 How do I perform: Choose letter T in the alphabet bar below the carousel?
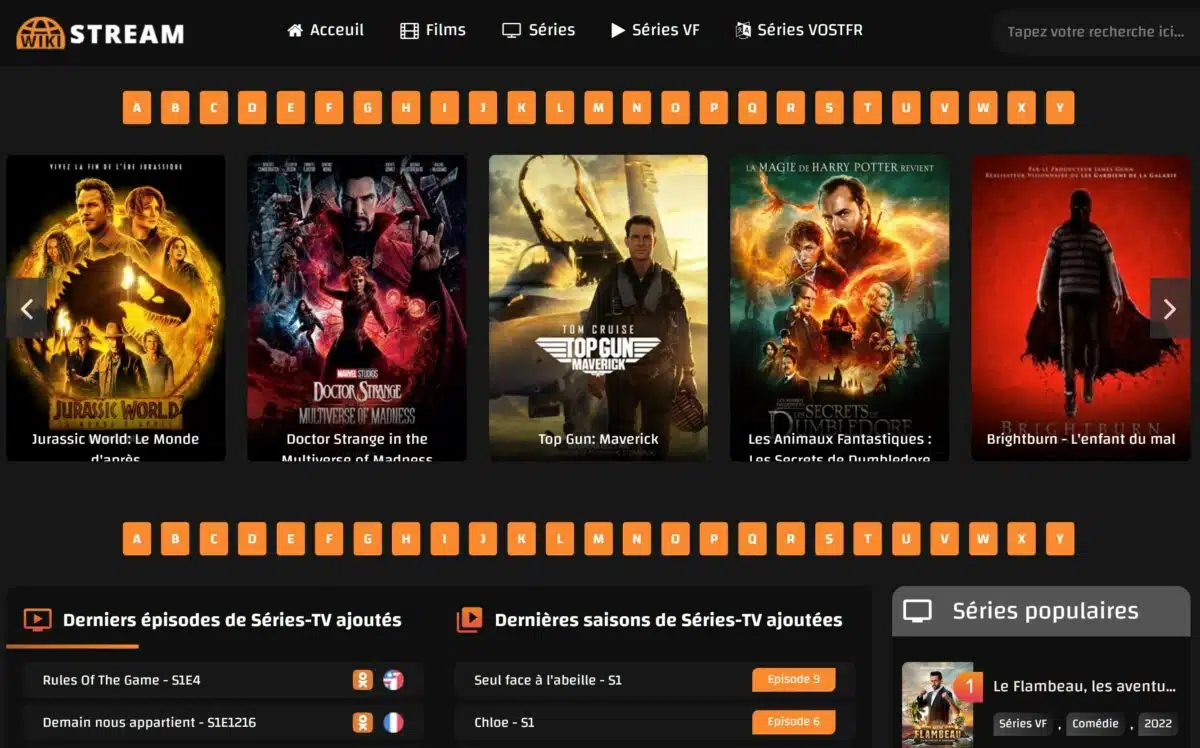[x=868, y=539]
